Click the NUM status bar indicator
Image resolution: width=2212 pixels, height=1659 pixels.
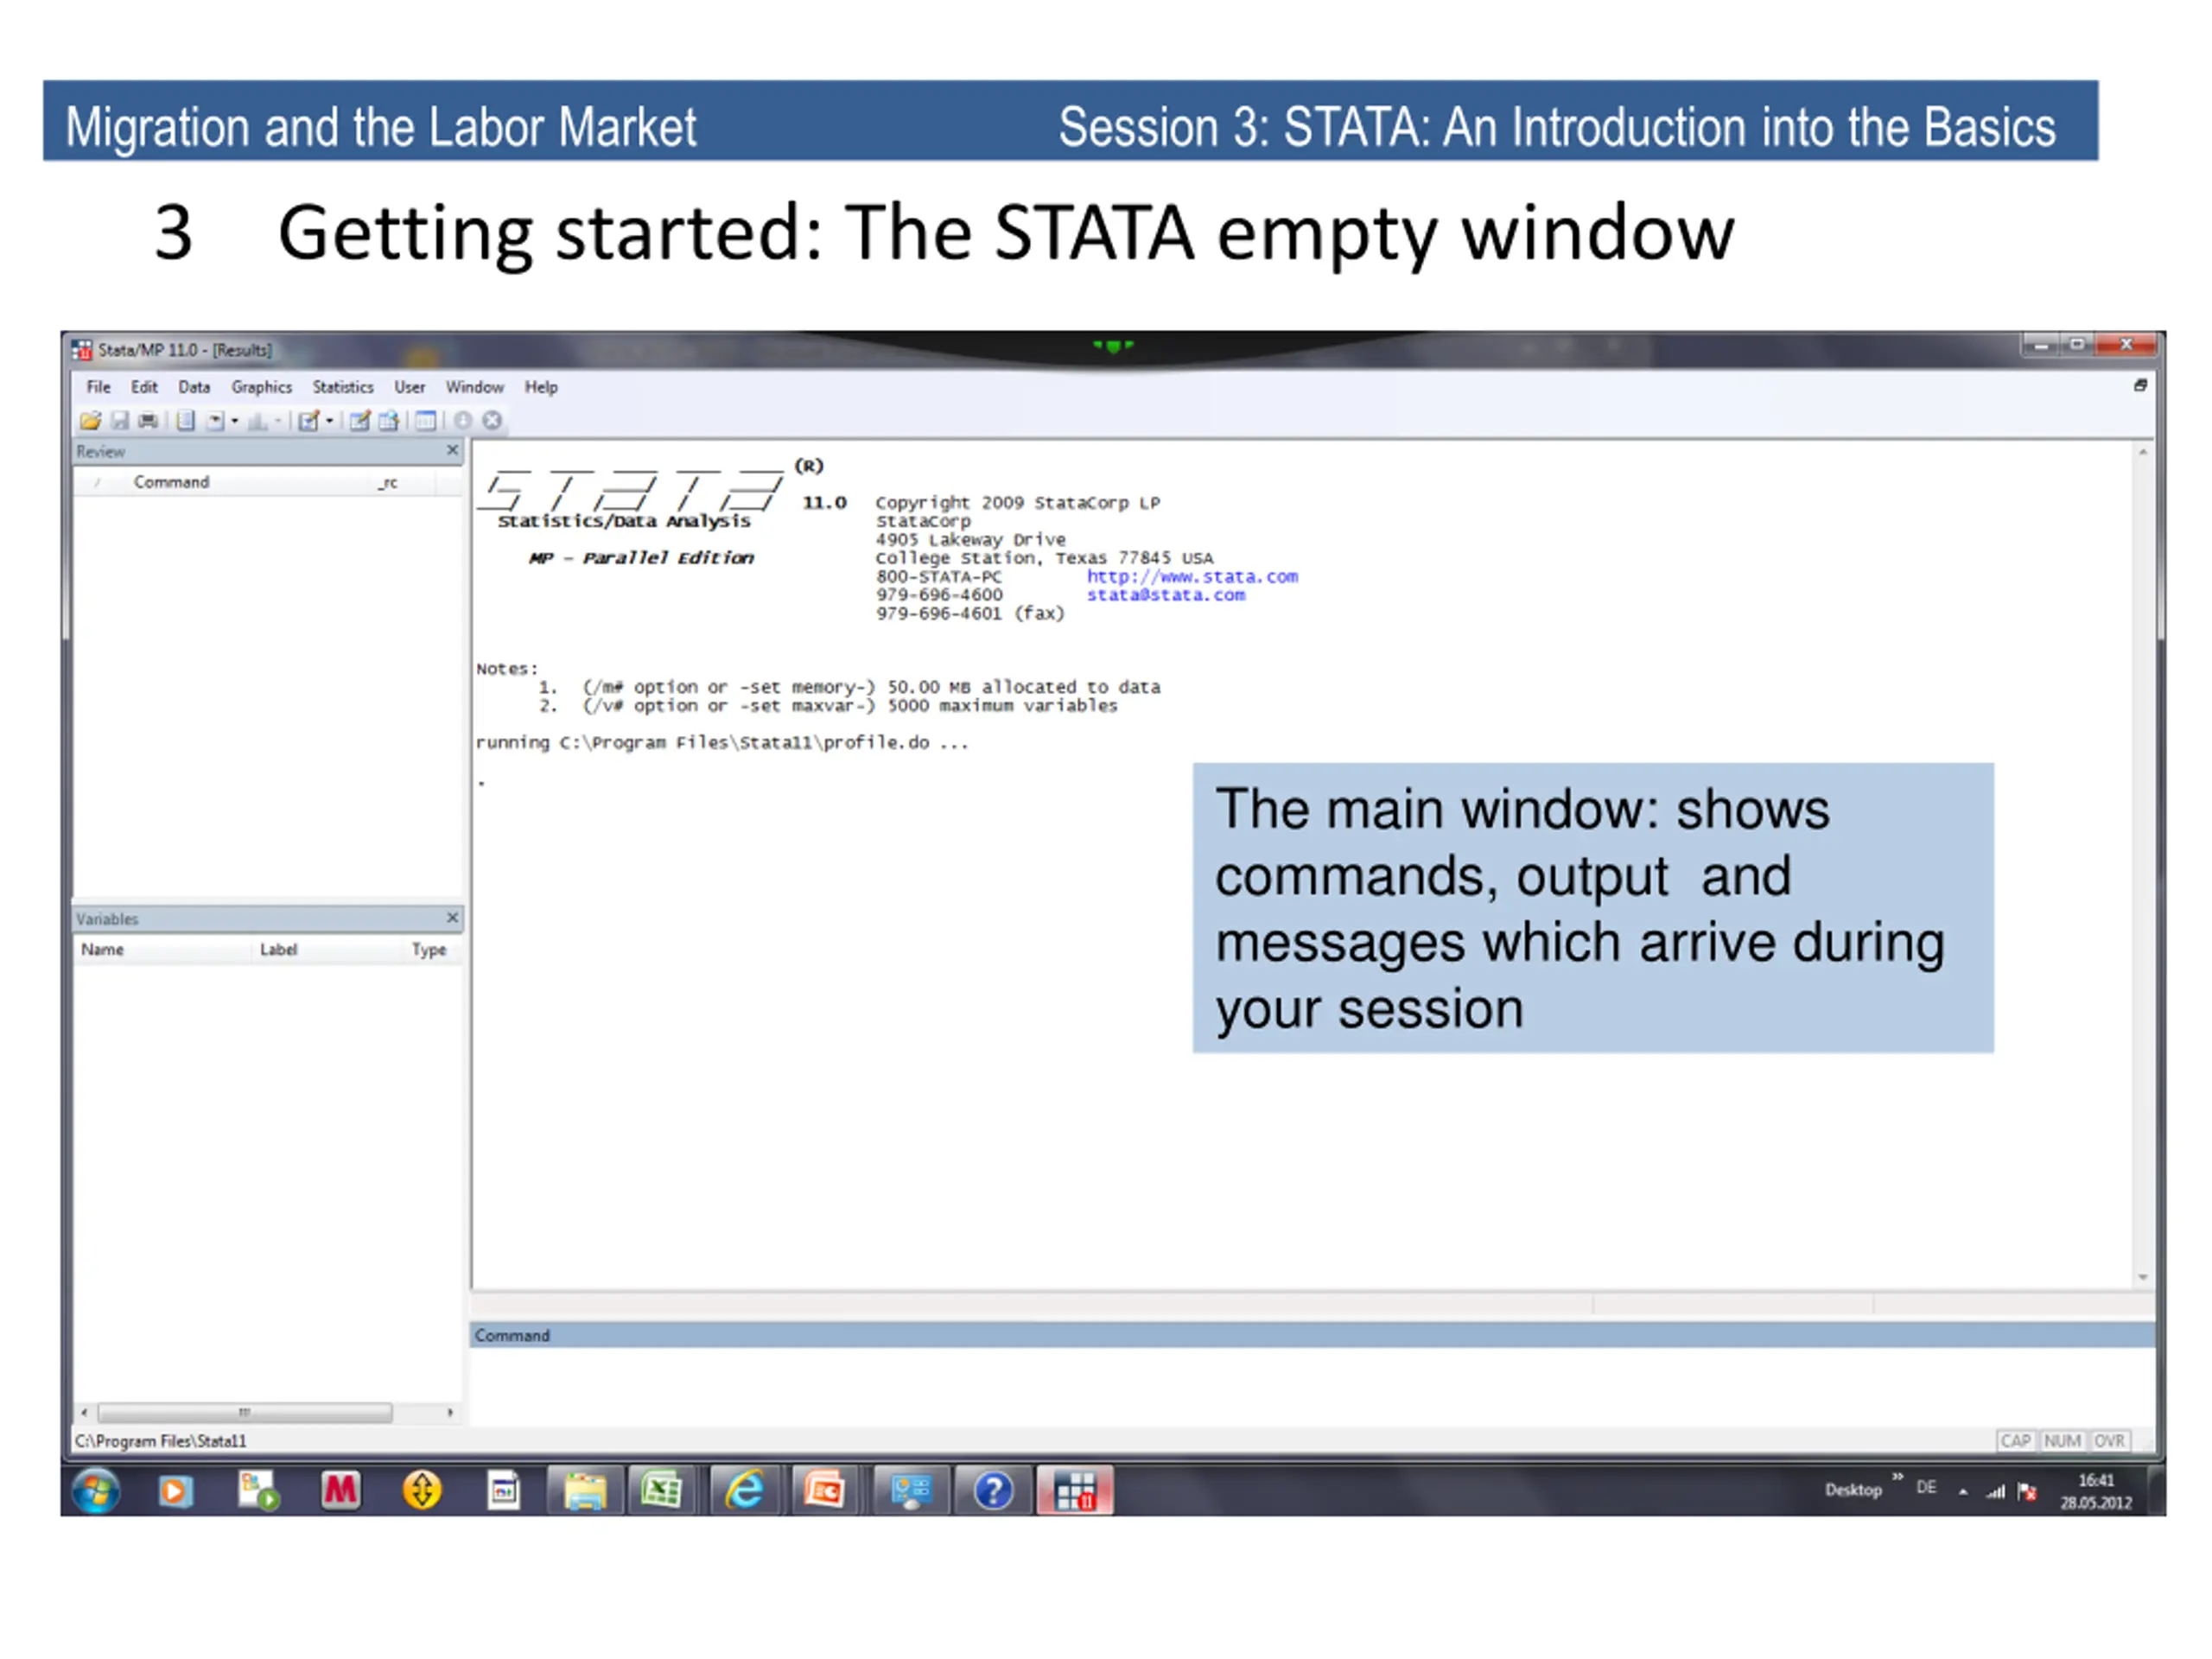[2062, 1441]
